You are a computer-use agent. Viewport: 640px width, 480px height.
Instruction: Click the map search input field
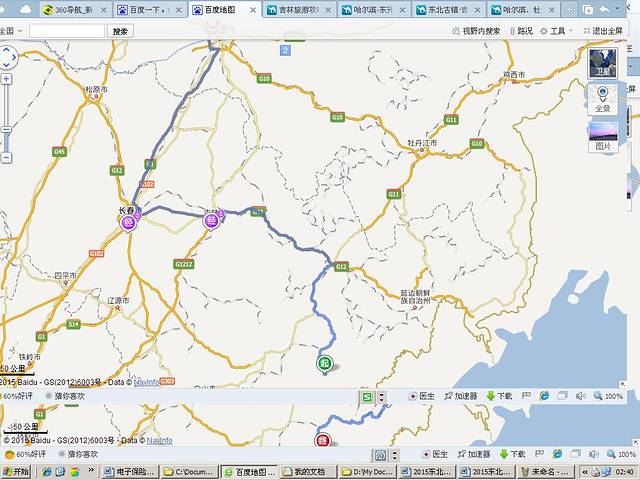(66, 31)
